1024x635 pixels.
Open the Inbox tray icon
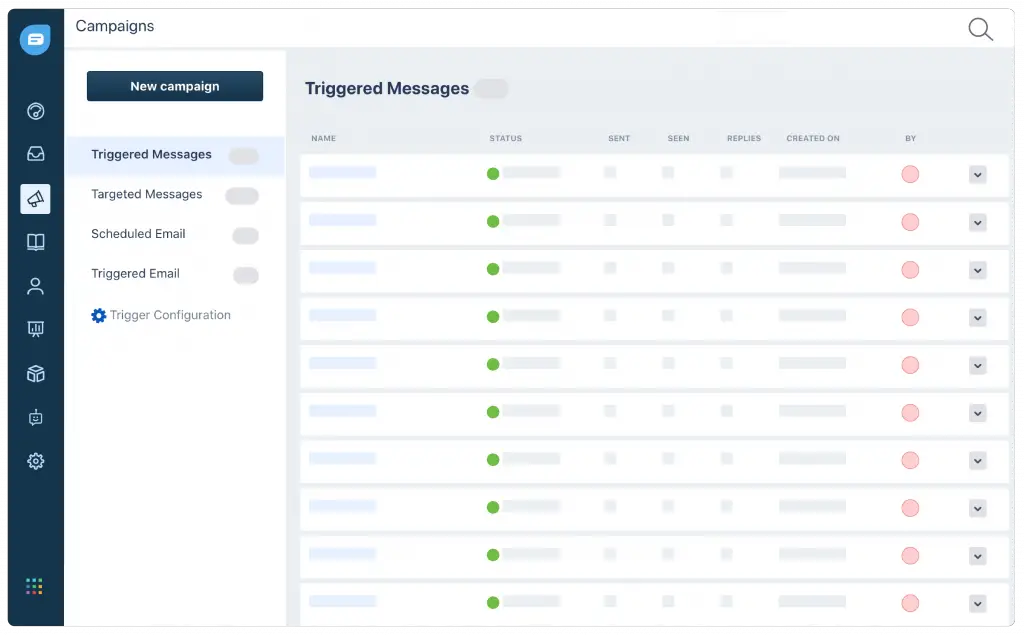pos(35,154)
